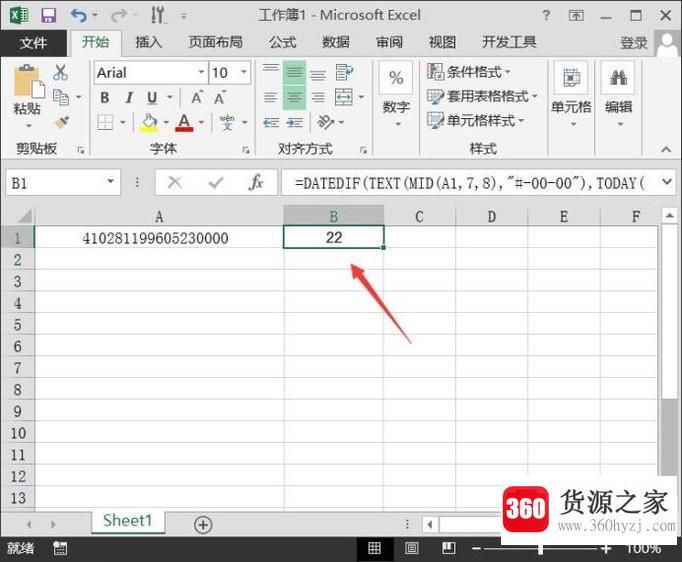The height and width of the screenshot is (562, 682).
Task: Switch to the 审阅 Review tab
Action: (389, 42)
